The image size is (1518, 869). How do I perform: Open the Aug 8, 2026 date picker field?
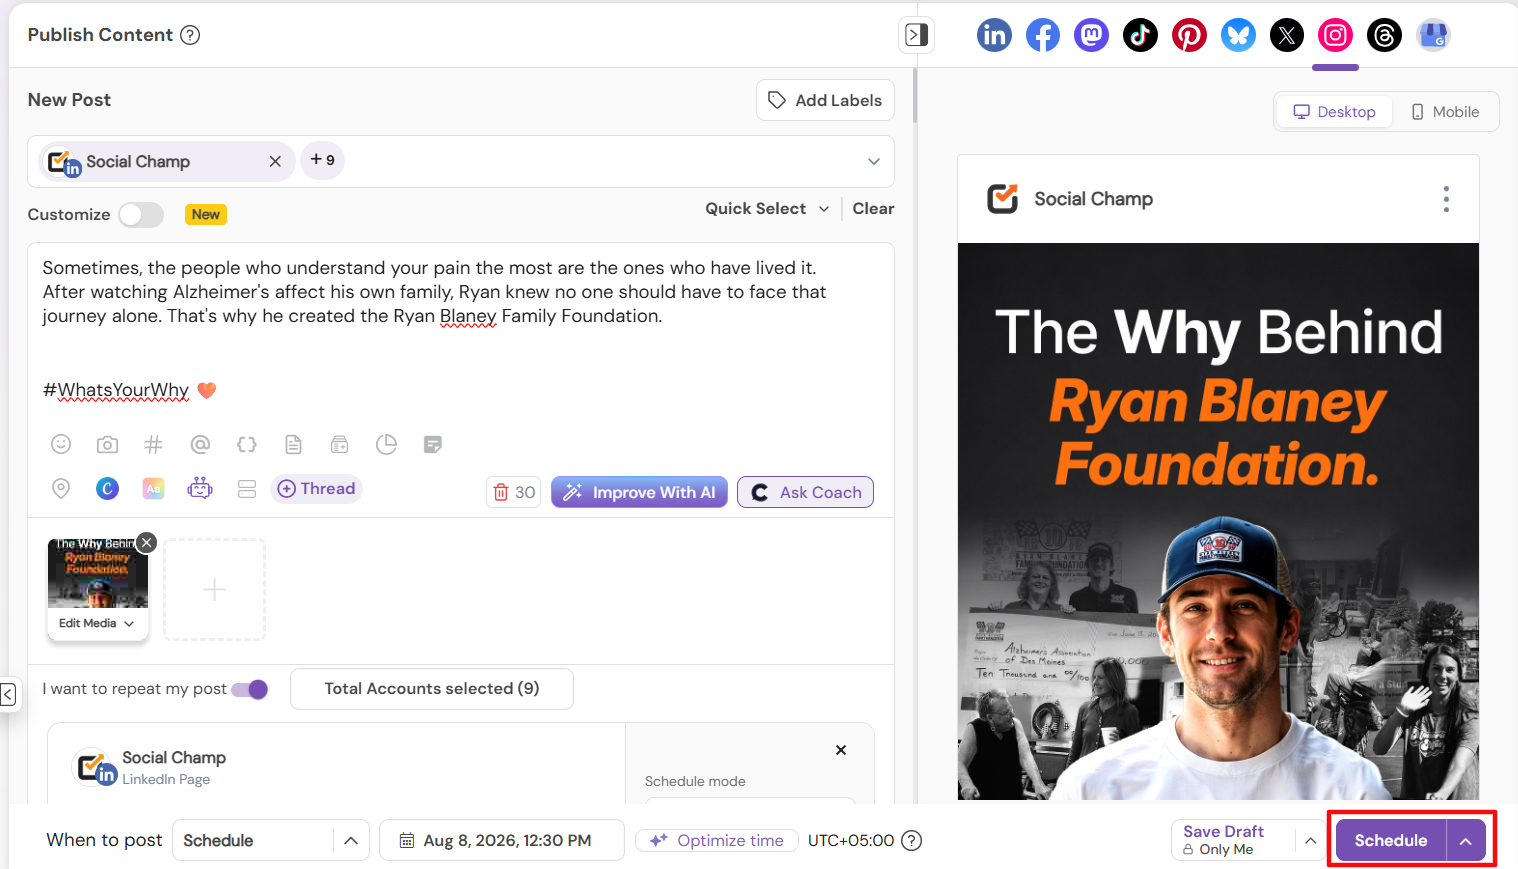(502, 840)
